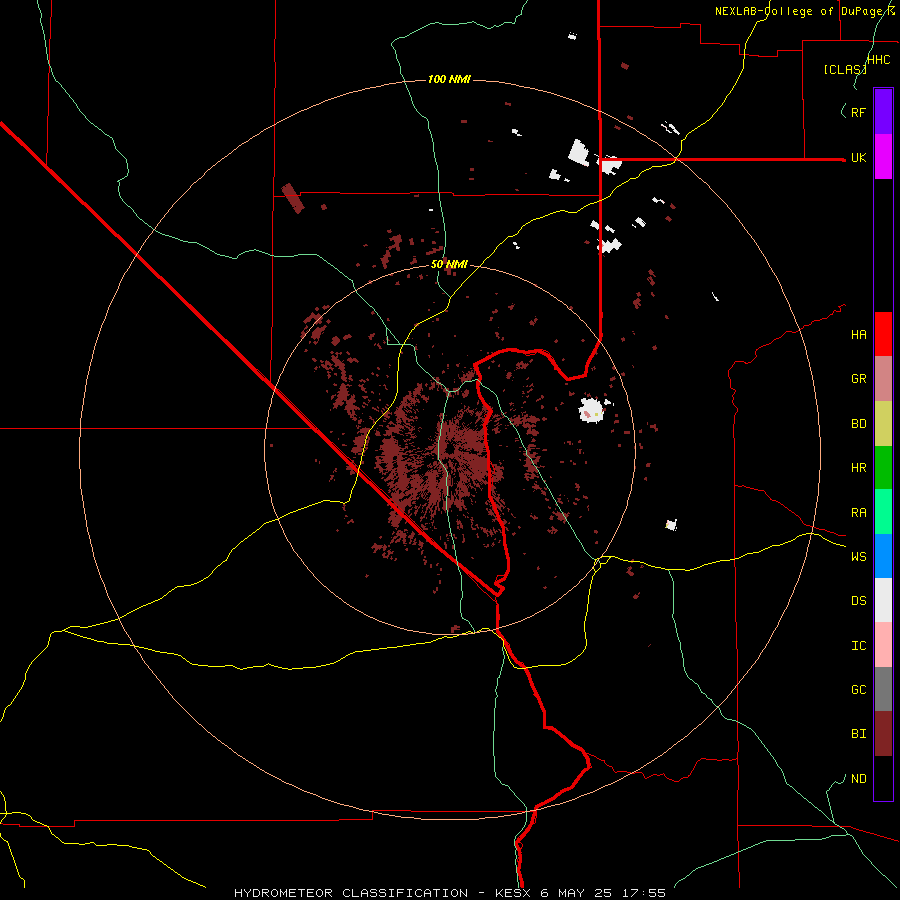Click the DS white legend swatch

coord(883,600)
